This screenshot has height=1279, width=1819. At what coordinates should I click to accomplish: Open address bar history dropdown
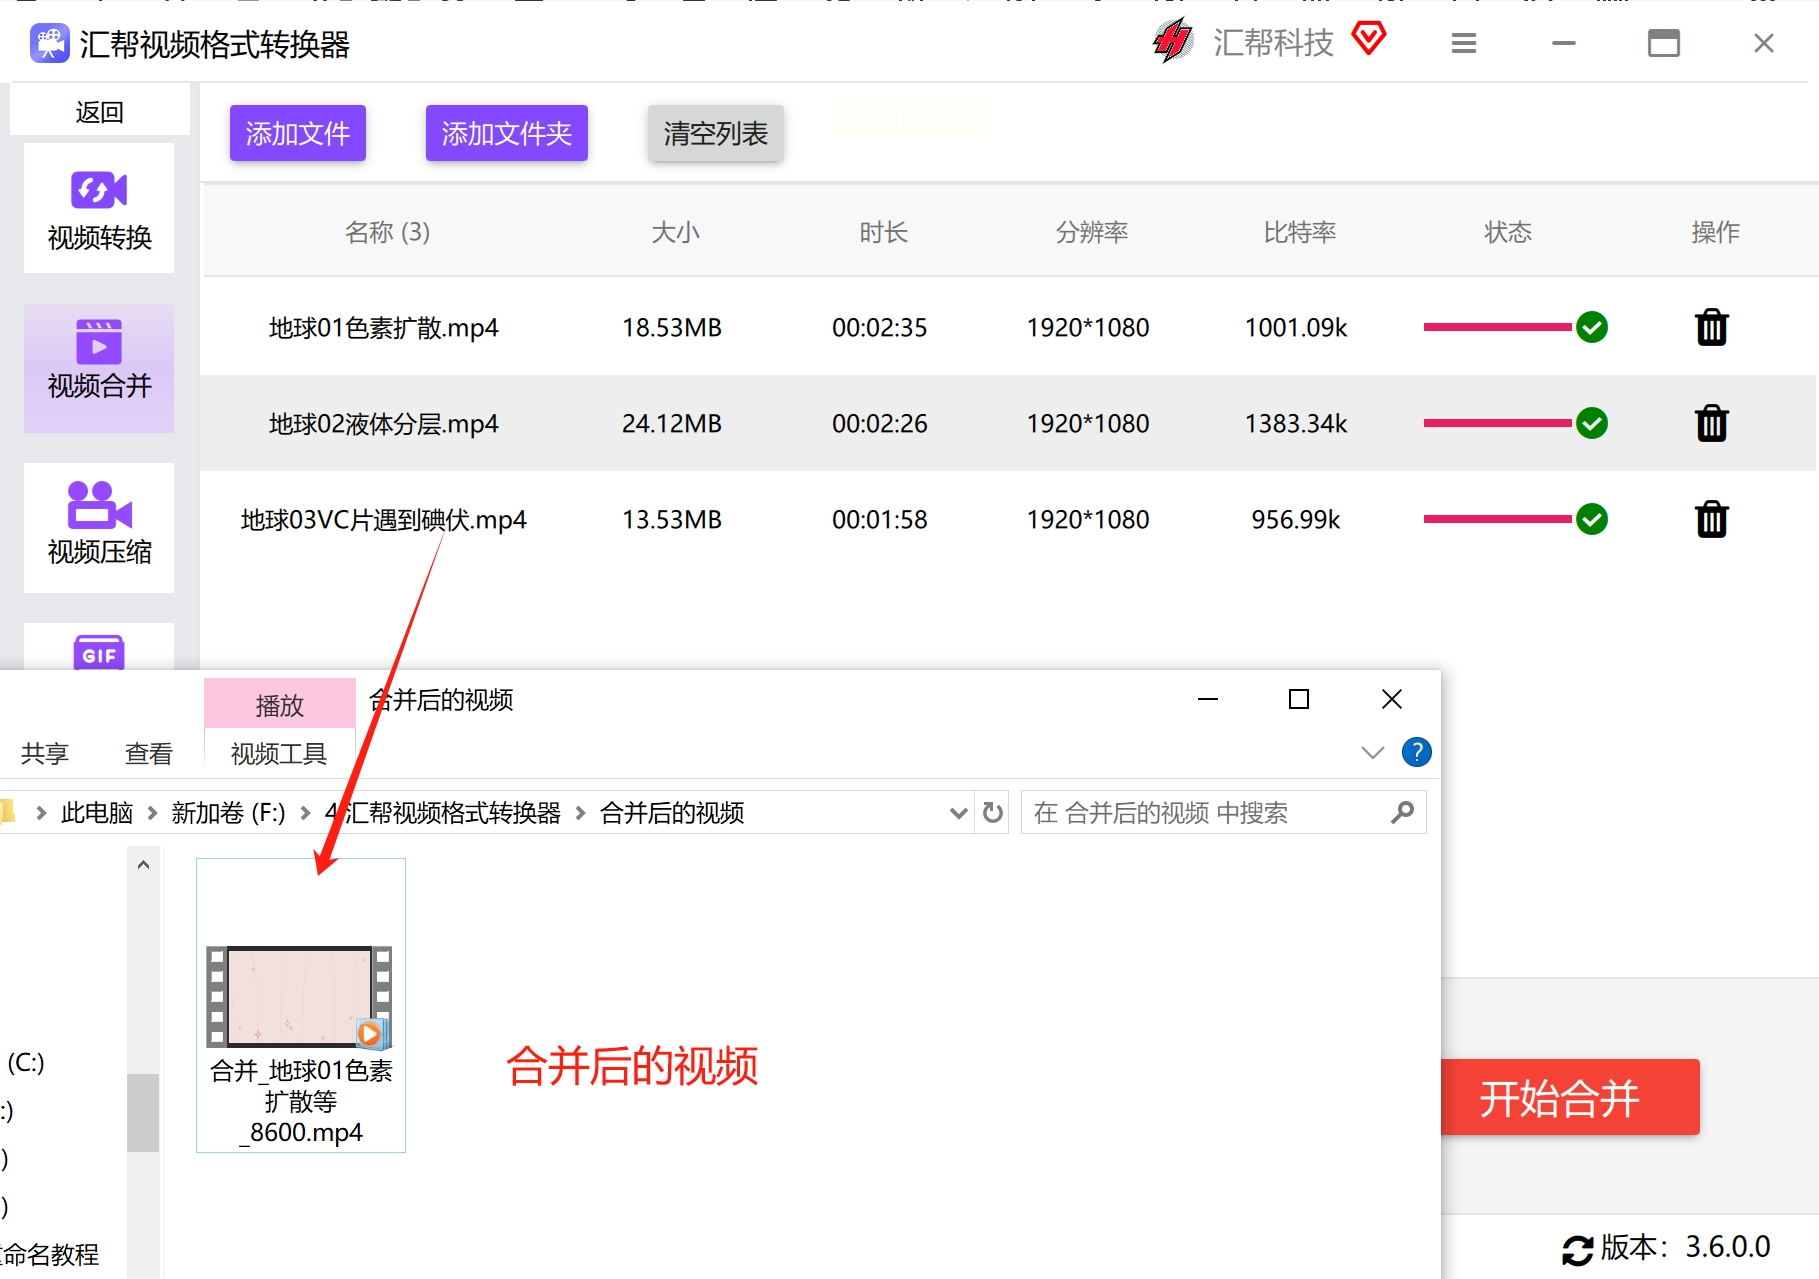point(958,813)
